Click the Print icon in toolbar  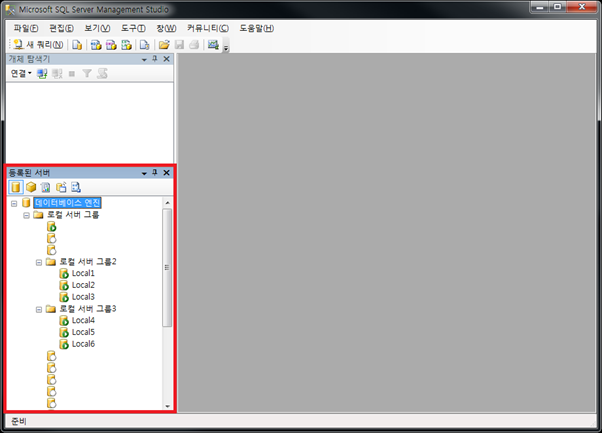tap(194, 45)
